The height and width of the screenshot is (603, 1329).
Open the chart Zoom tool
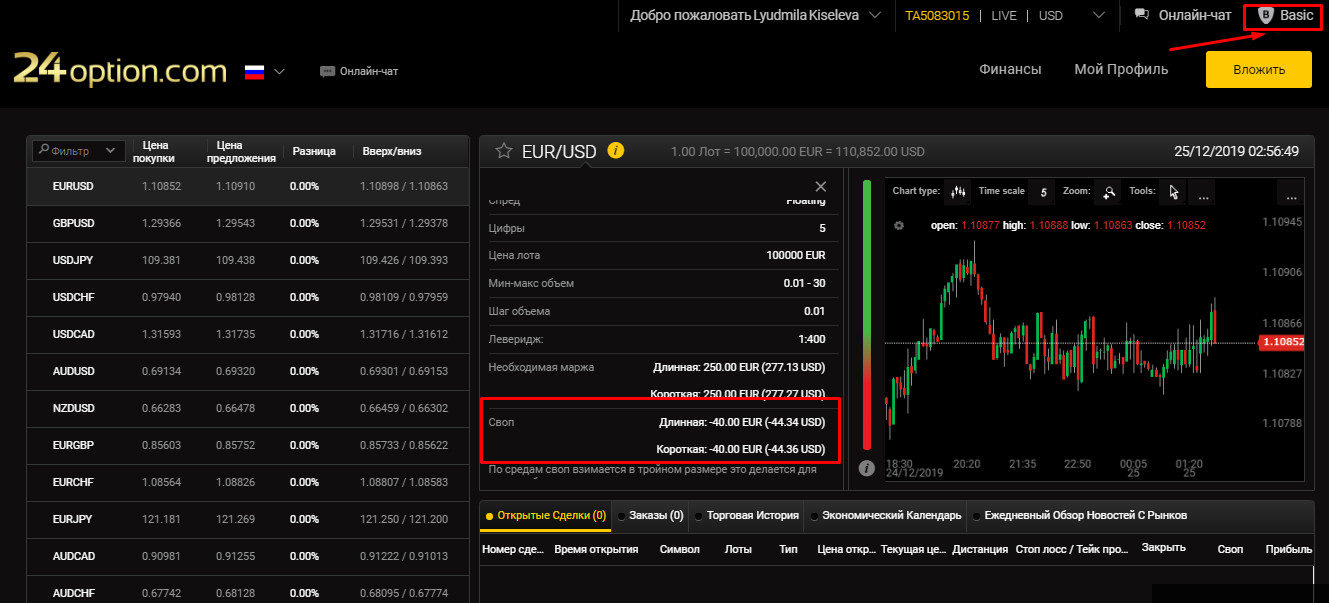pyautogui.click(x=1107, y=191)
